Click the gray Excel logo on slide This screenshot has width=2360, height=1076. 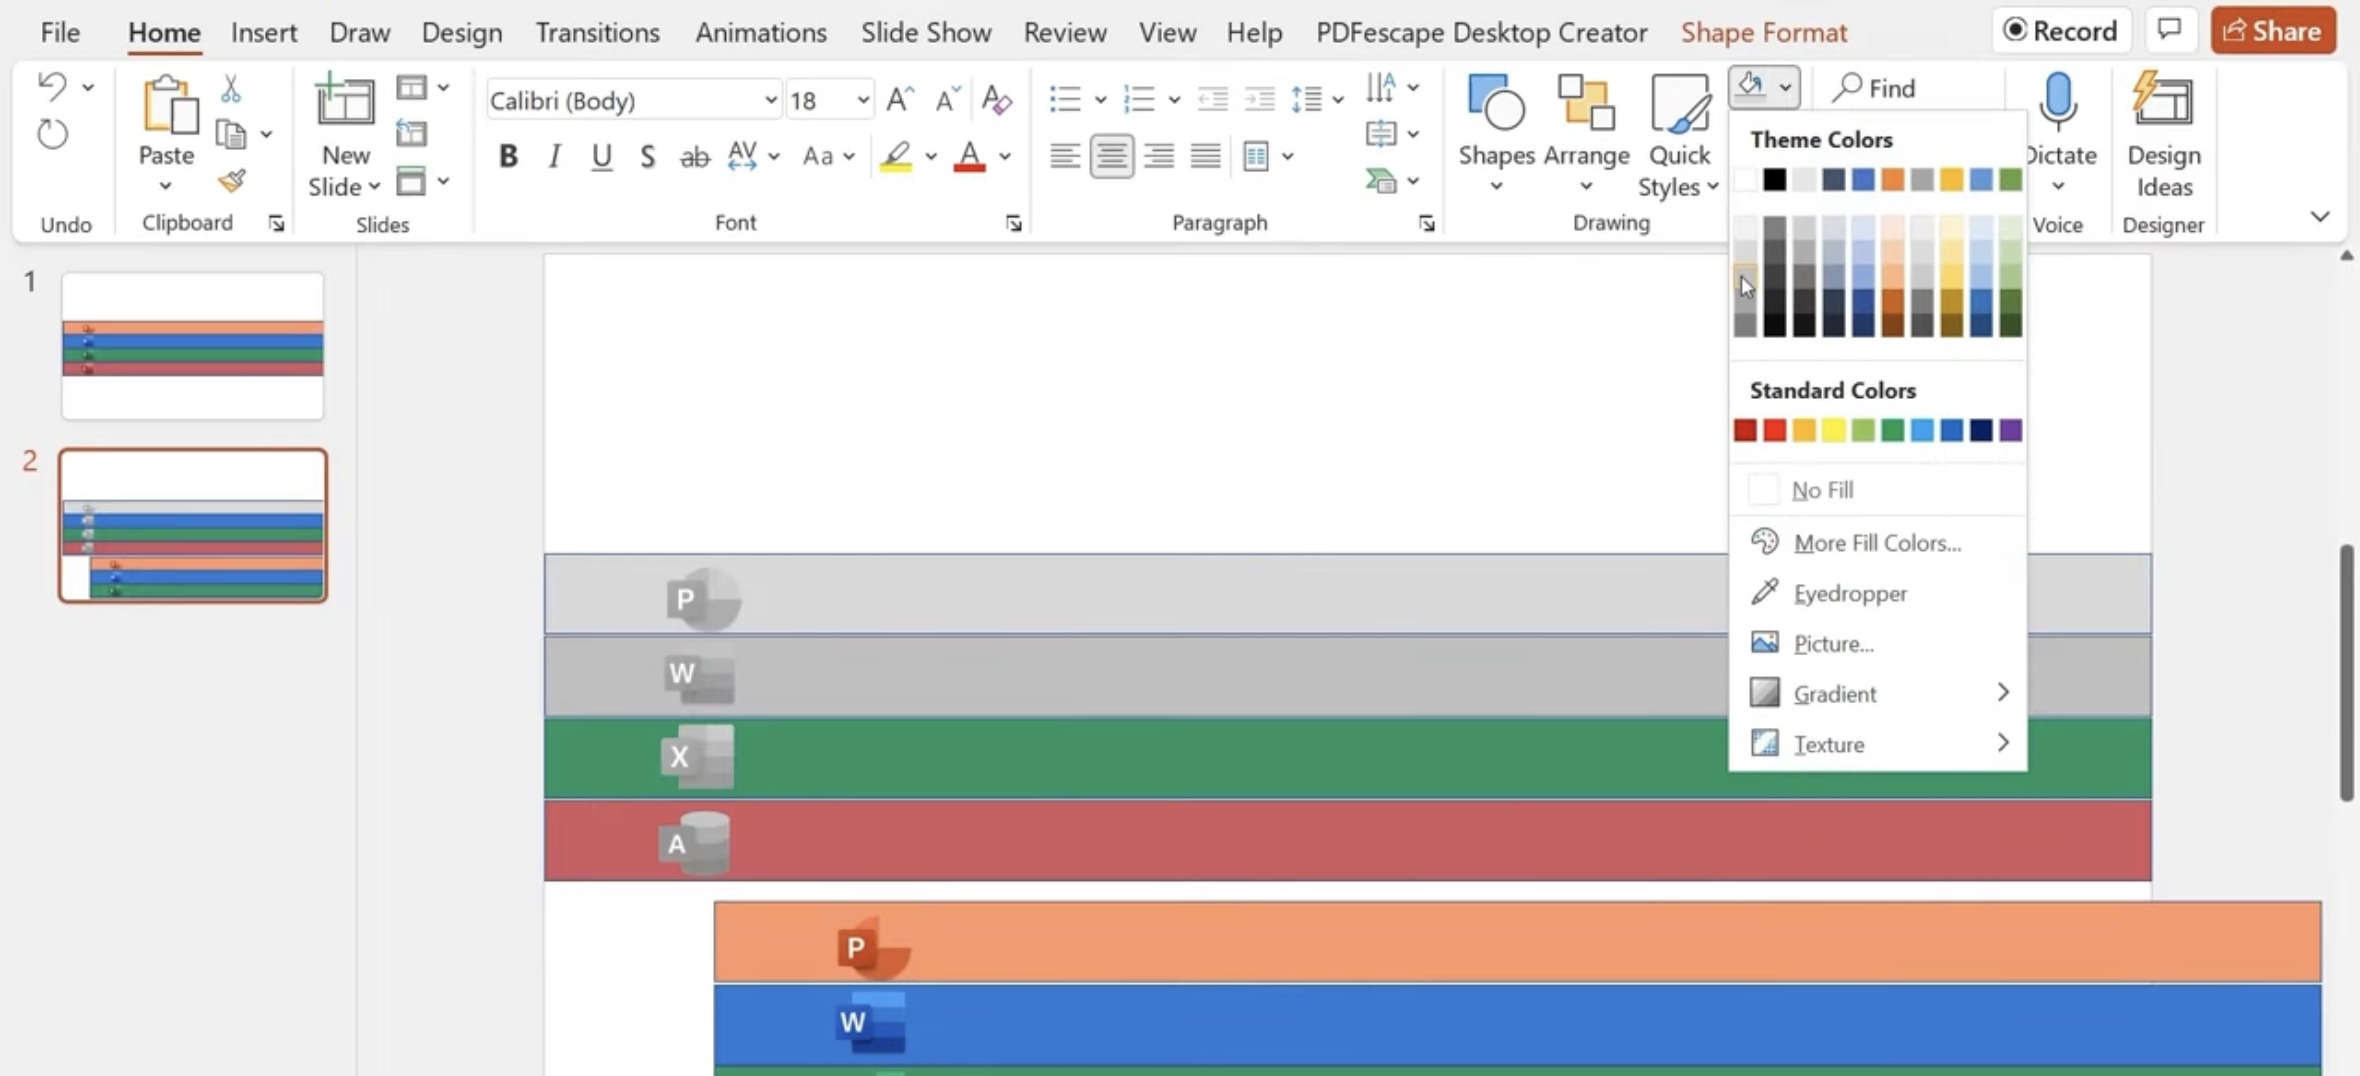(x=697, y=757)
